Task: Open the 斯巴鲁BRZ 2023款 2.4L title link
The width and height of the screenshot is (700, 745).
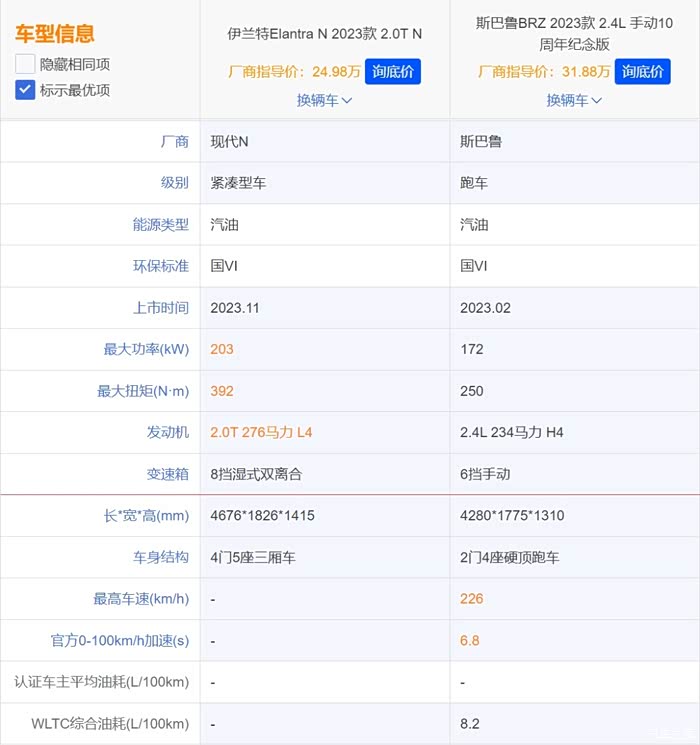Action: [x=574, y=34]
